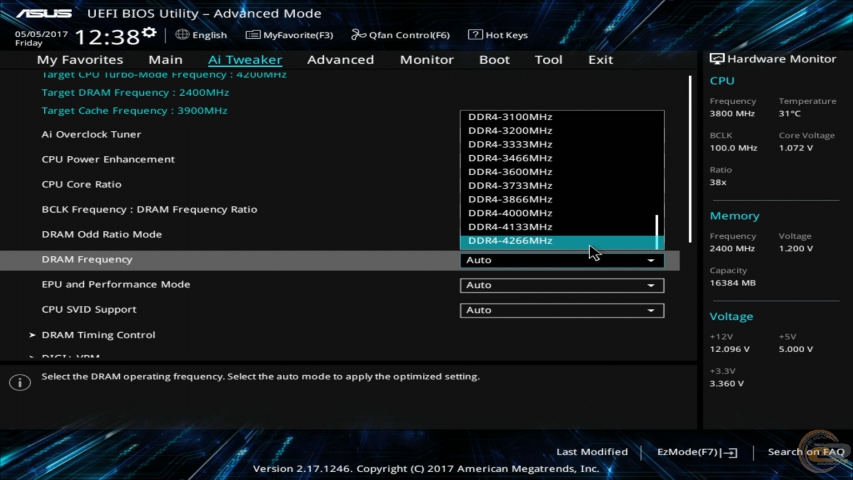Screen dimensions: 853x480
Task: Click BCLK value 100.0 MHz
Action: click(733, 148)
